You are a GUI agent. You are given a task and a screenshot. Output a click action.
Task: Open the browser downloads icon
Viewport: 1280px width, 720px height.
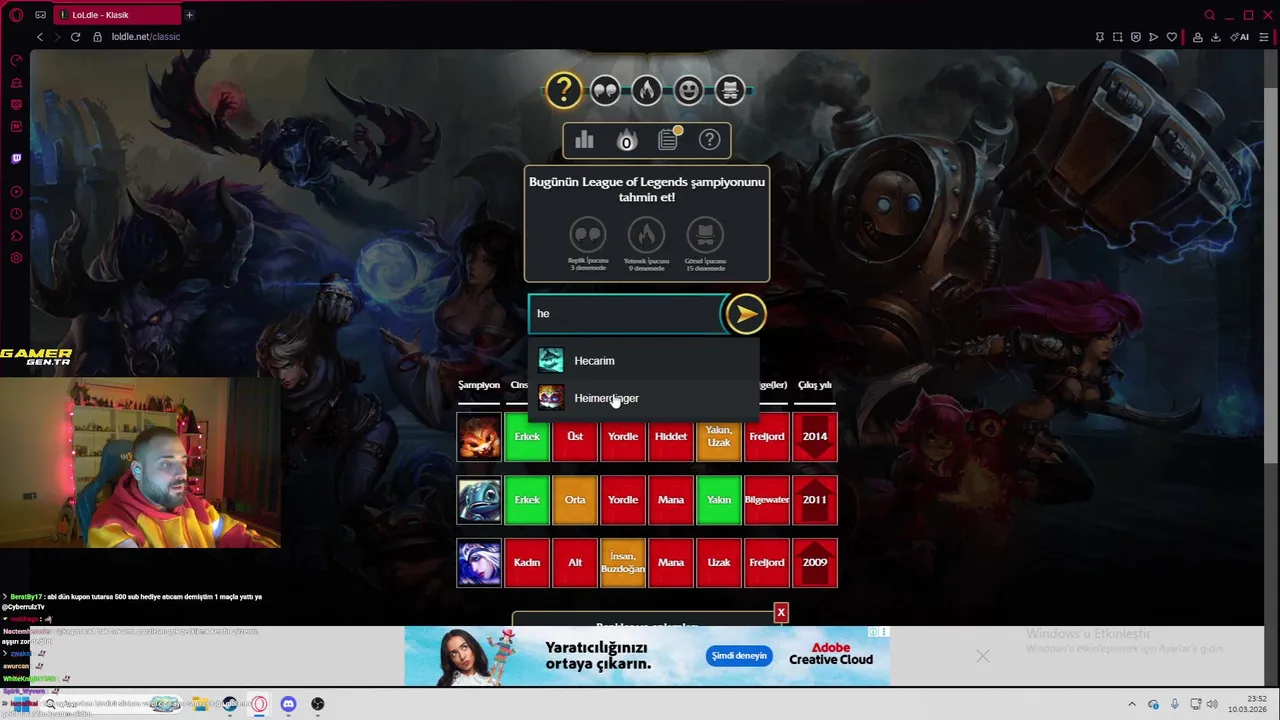click(x=1216, y=37)
